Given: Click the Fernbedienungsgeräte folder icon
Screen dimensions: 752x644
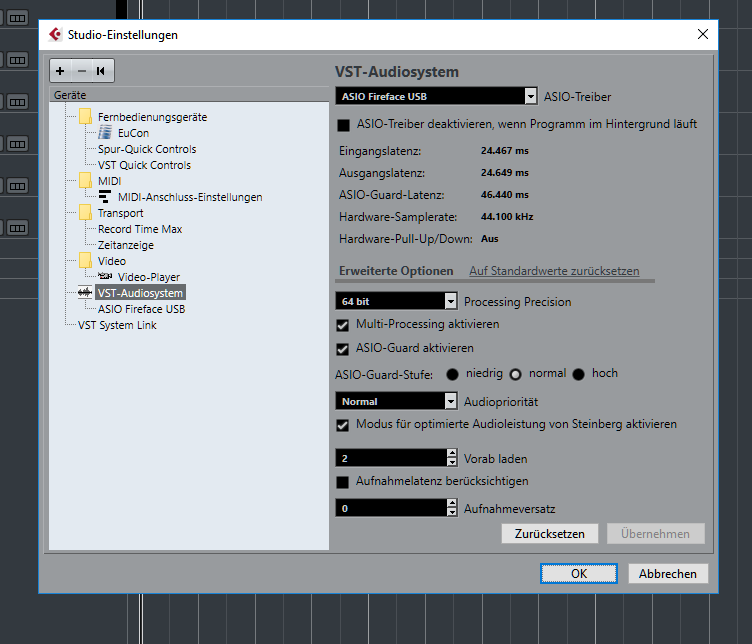Looking at the screenshot, I should click(85, 117).
